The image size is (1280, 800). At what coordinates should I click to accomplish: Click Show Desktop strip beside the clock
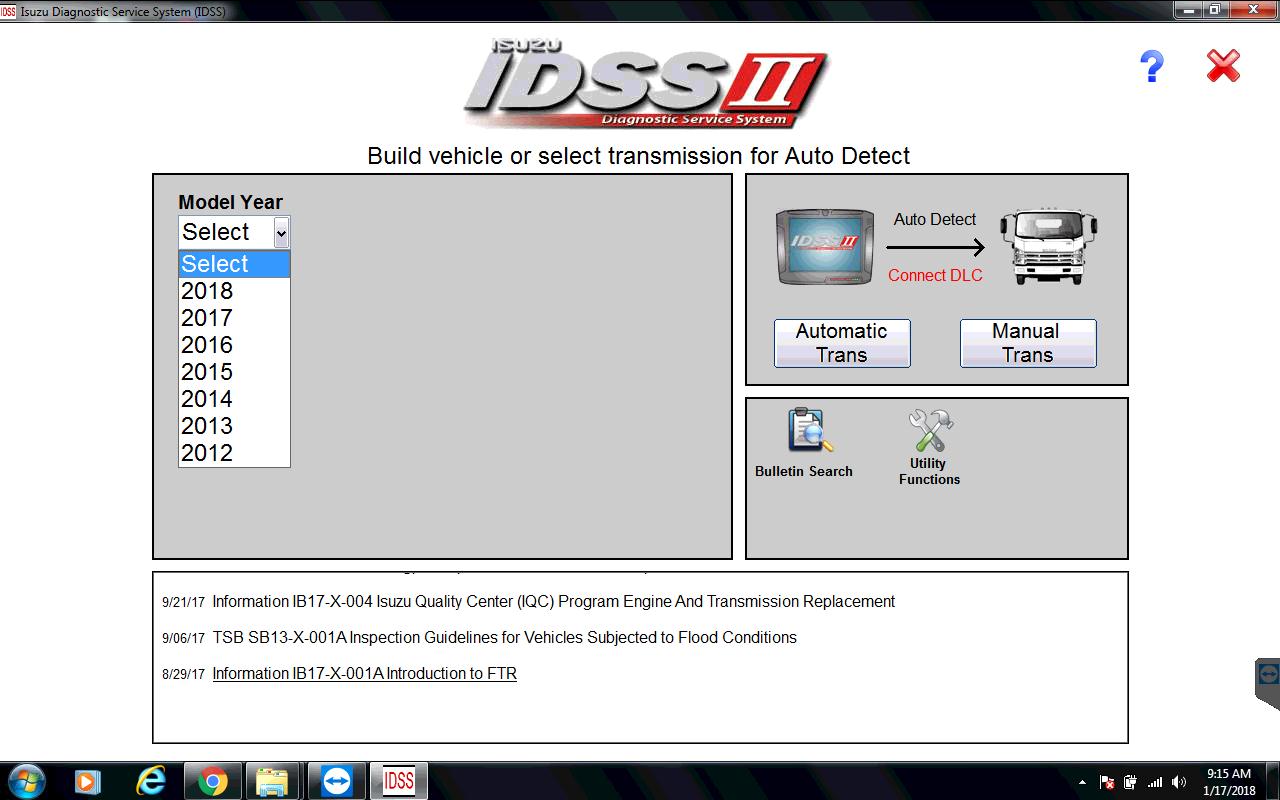coord(1273,781)
